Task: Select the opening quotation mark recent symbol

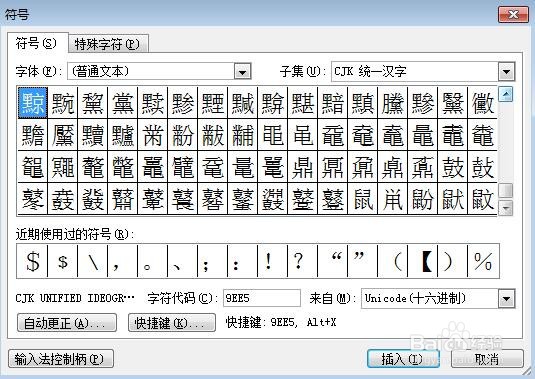Action: (x=333, y=261)
